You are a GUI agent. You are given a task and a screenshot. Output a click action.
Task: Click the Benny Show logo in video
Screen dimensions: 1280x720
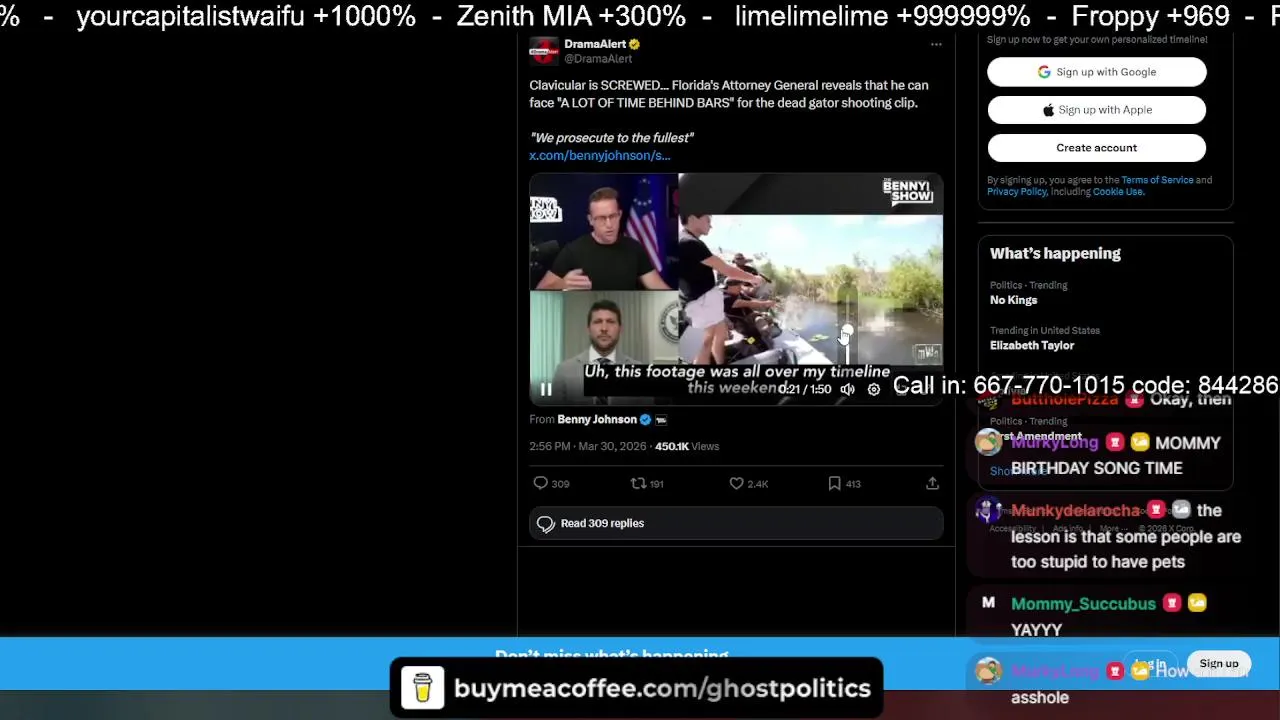[909, 191]
